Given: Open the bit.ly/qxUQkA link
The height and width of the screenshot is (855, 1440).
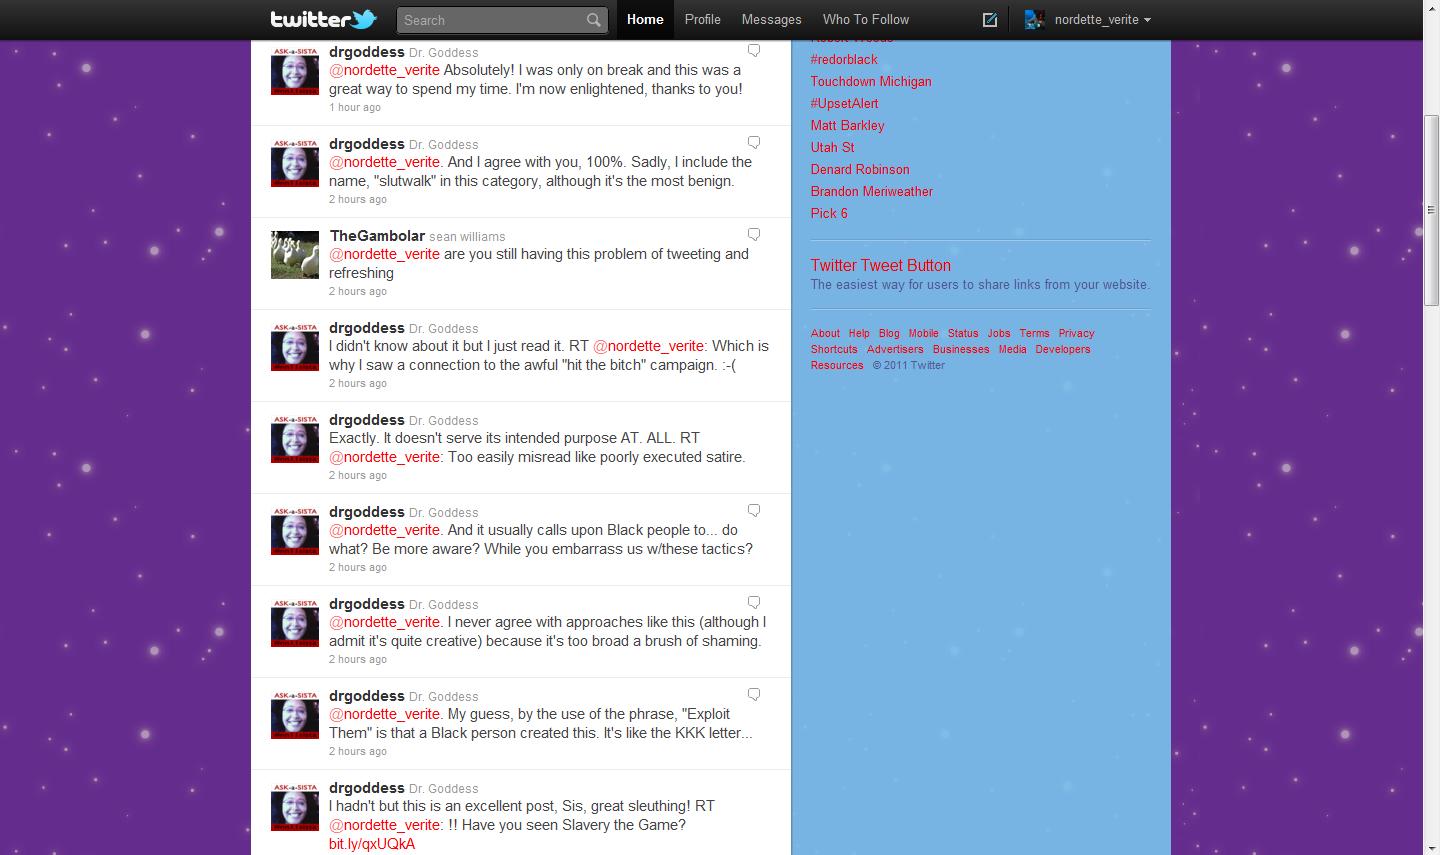Looking at the screenshot, I should click(372, 844).
